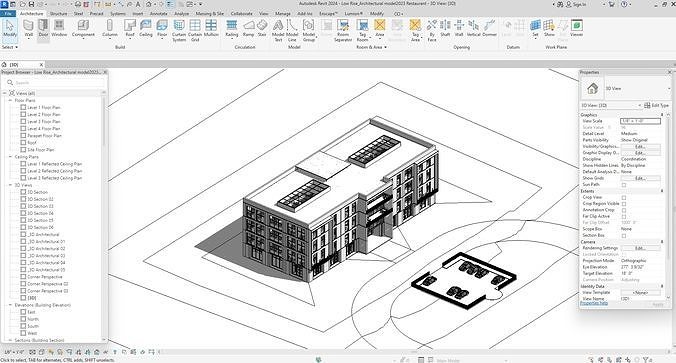Open the Annotate ribbon tab
The width and height of the screenshot is (676, 363).
pos(159,14)
